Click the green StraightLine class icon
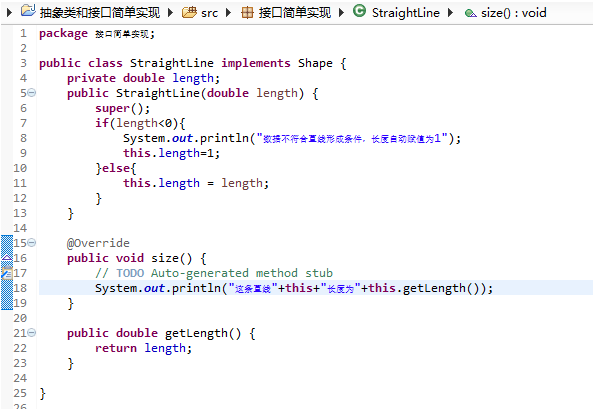Screen dimensions: 593x409 (359, 11)
